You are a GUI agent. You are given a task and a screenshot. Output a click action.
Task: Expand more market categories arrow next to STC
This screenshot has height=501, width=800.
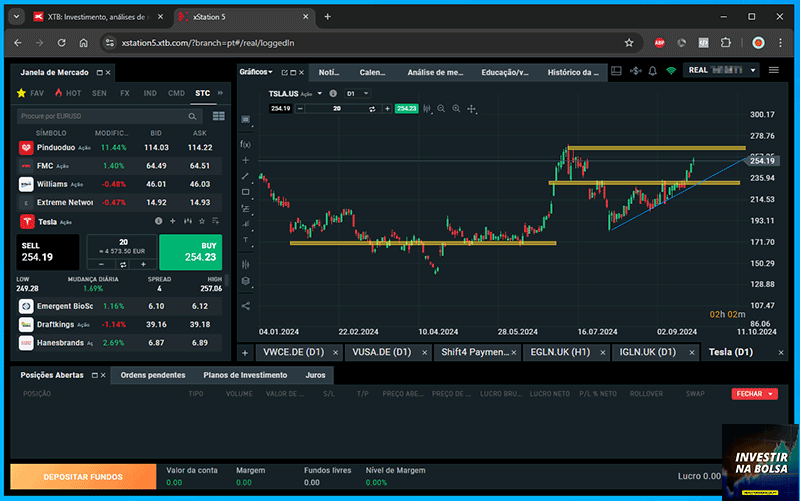[x=220, y=93]
